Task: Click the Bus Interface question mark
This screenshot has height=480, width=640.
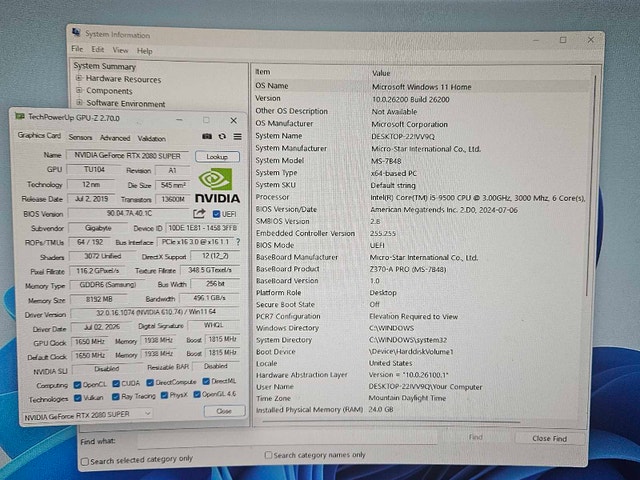Action: tap(238, 242)
